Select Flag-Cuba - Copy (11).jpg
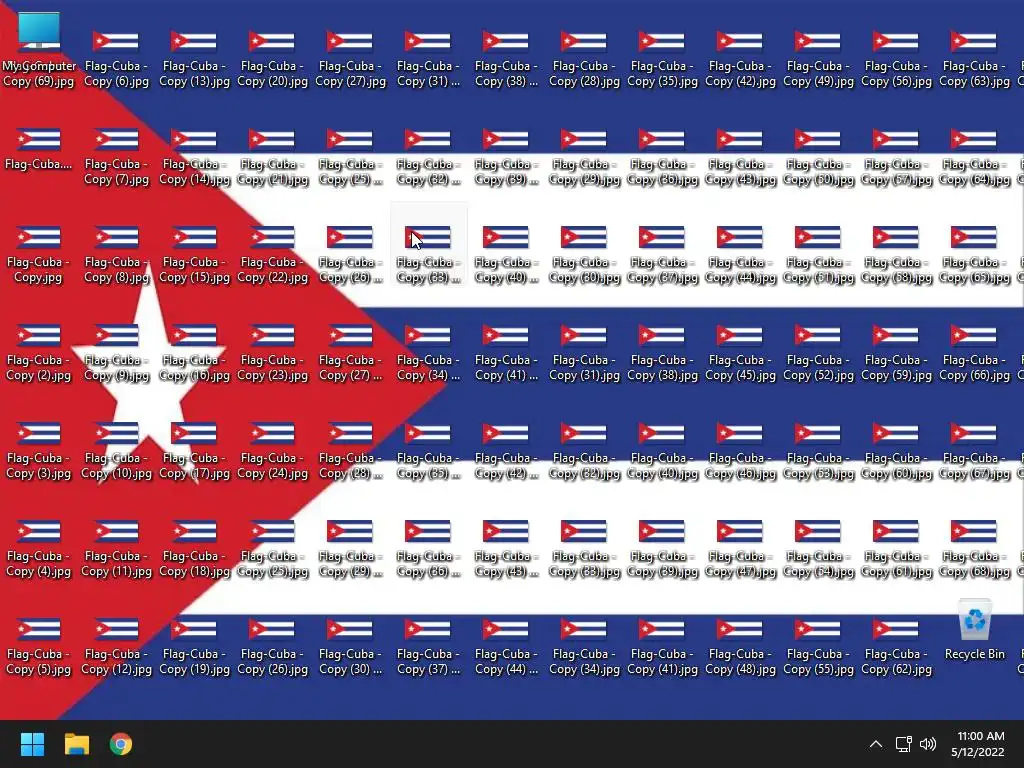The height and width of the screenshot is (768, 1024). 116,549
